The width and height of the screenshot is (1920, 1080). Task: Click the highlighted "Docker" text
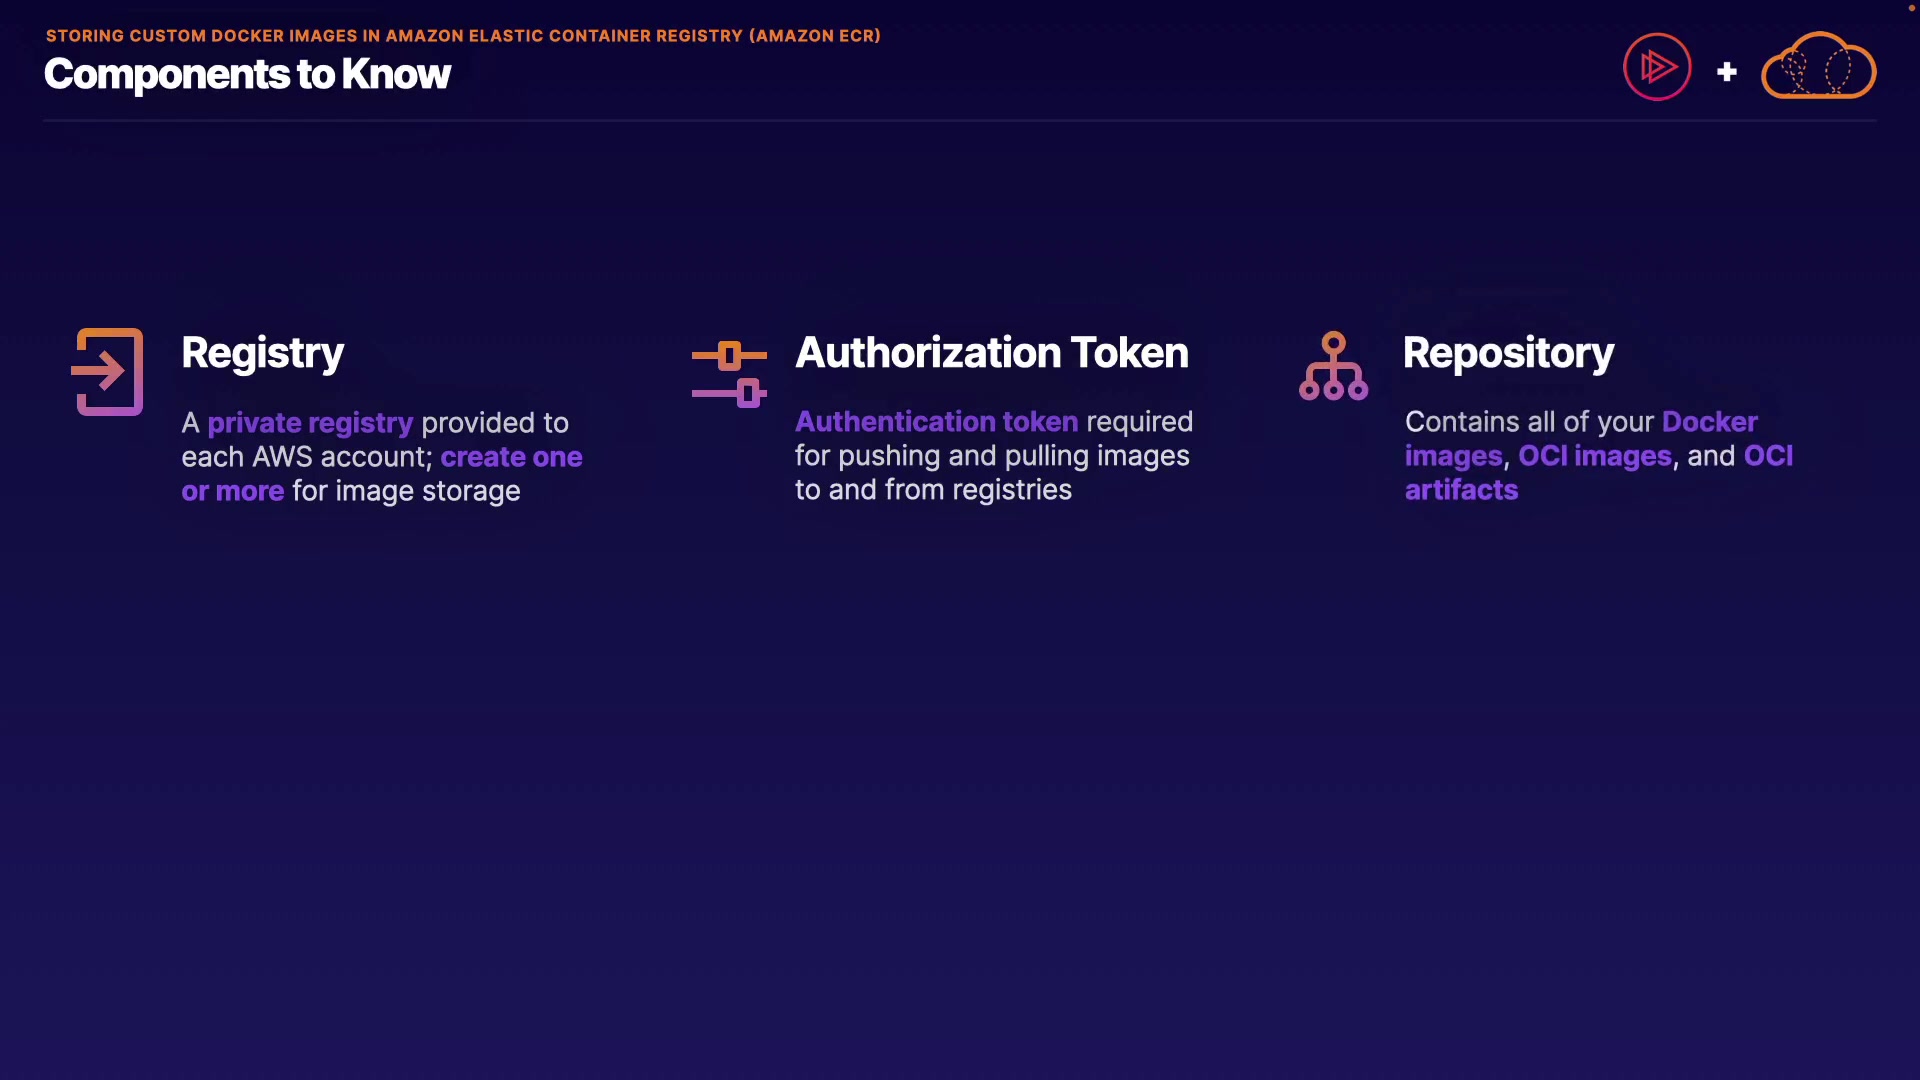(1709, 422)
